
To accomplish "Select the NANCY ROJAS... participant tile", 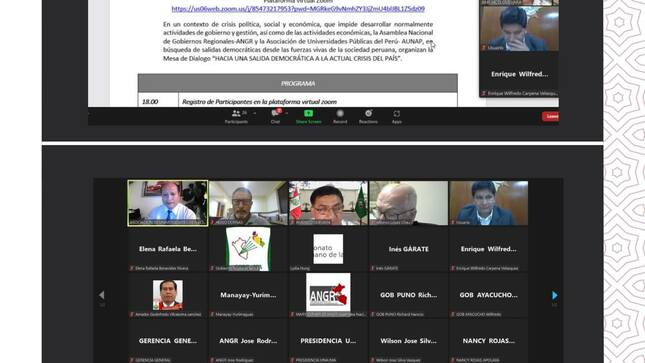I will pos(488,341).
